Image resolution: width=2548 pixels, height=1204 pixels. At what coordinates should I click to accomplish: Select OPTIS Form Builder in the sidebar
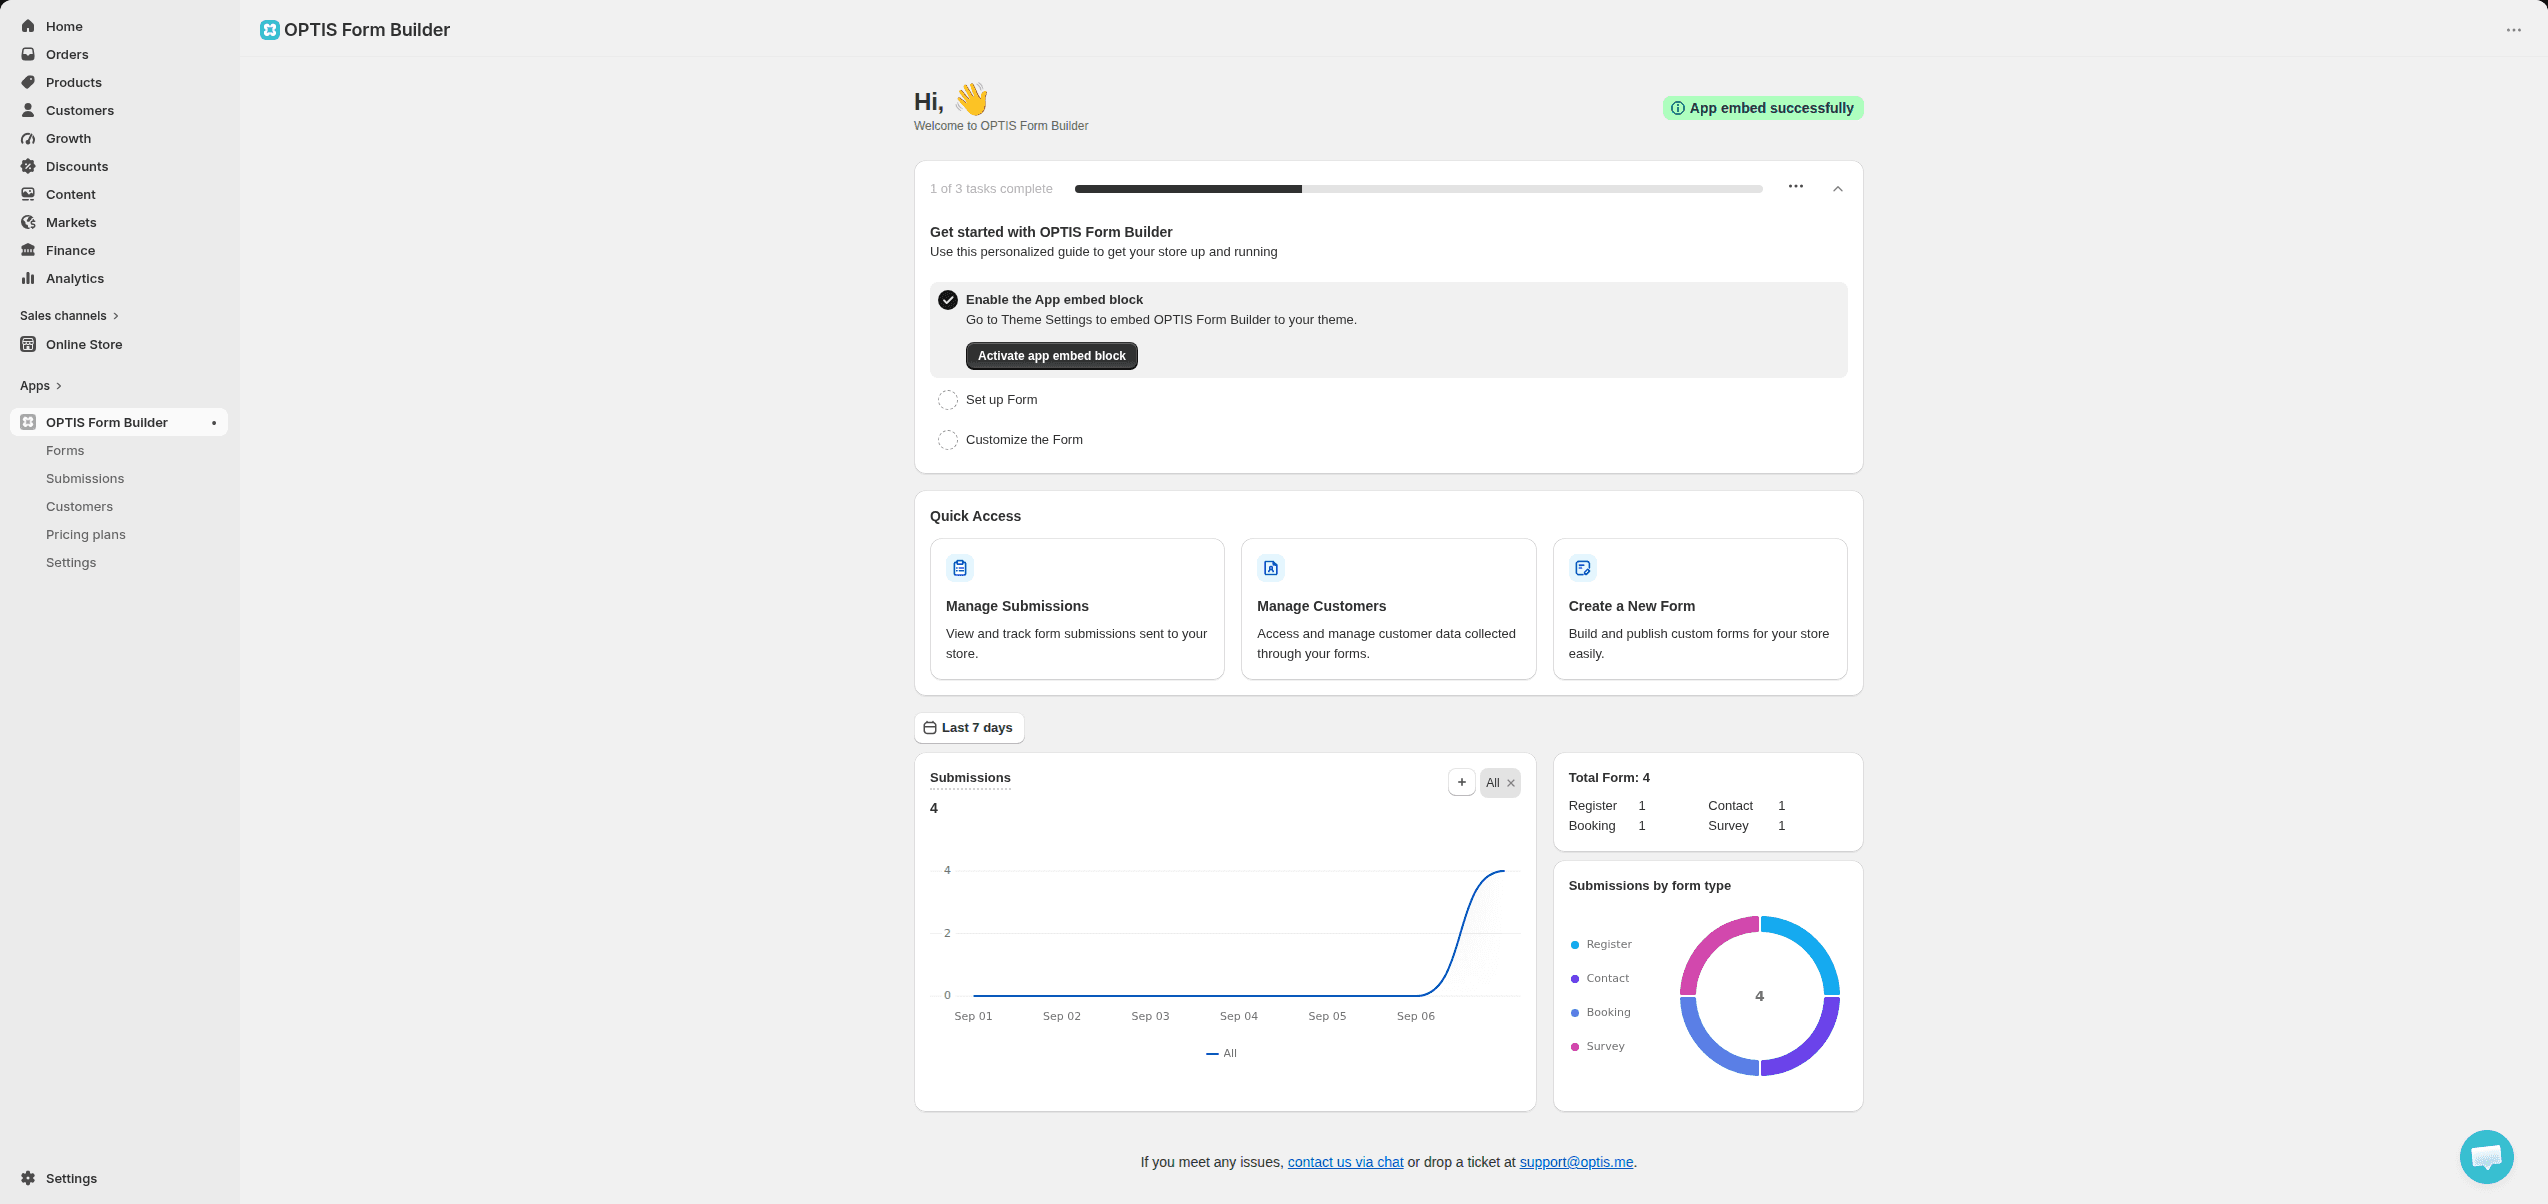click(x=119, y=422)
